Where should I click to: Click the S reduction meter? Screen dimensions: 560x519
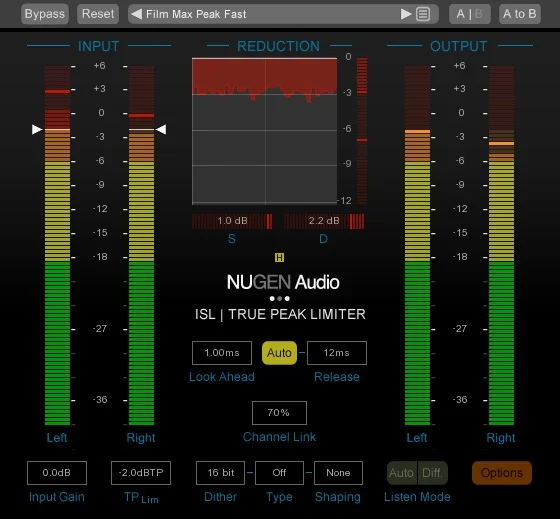point(232,221)
